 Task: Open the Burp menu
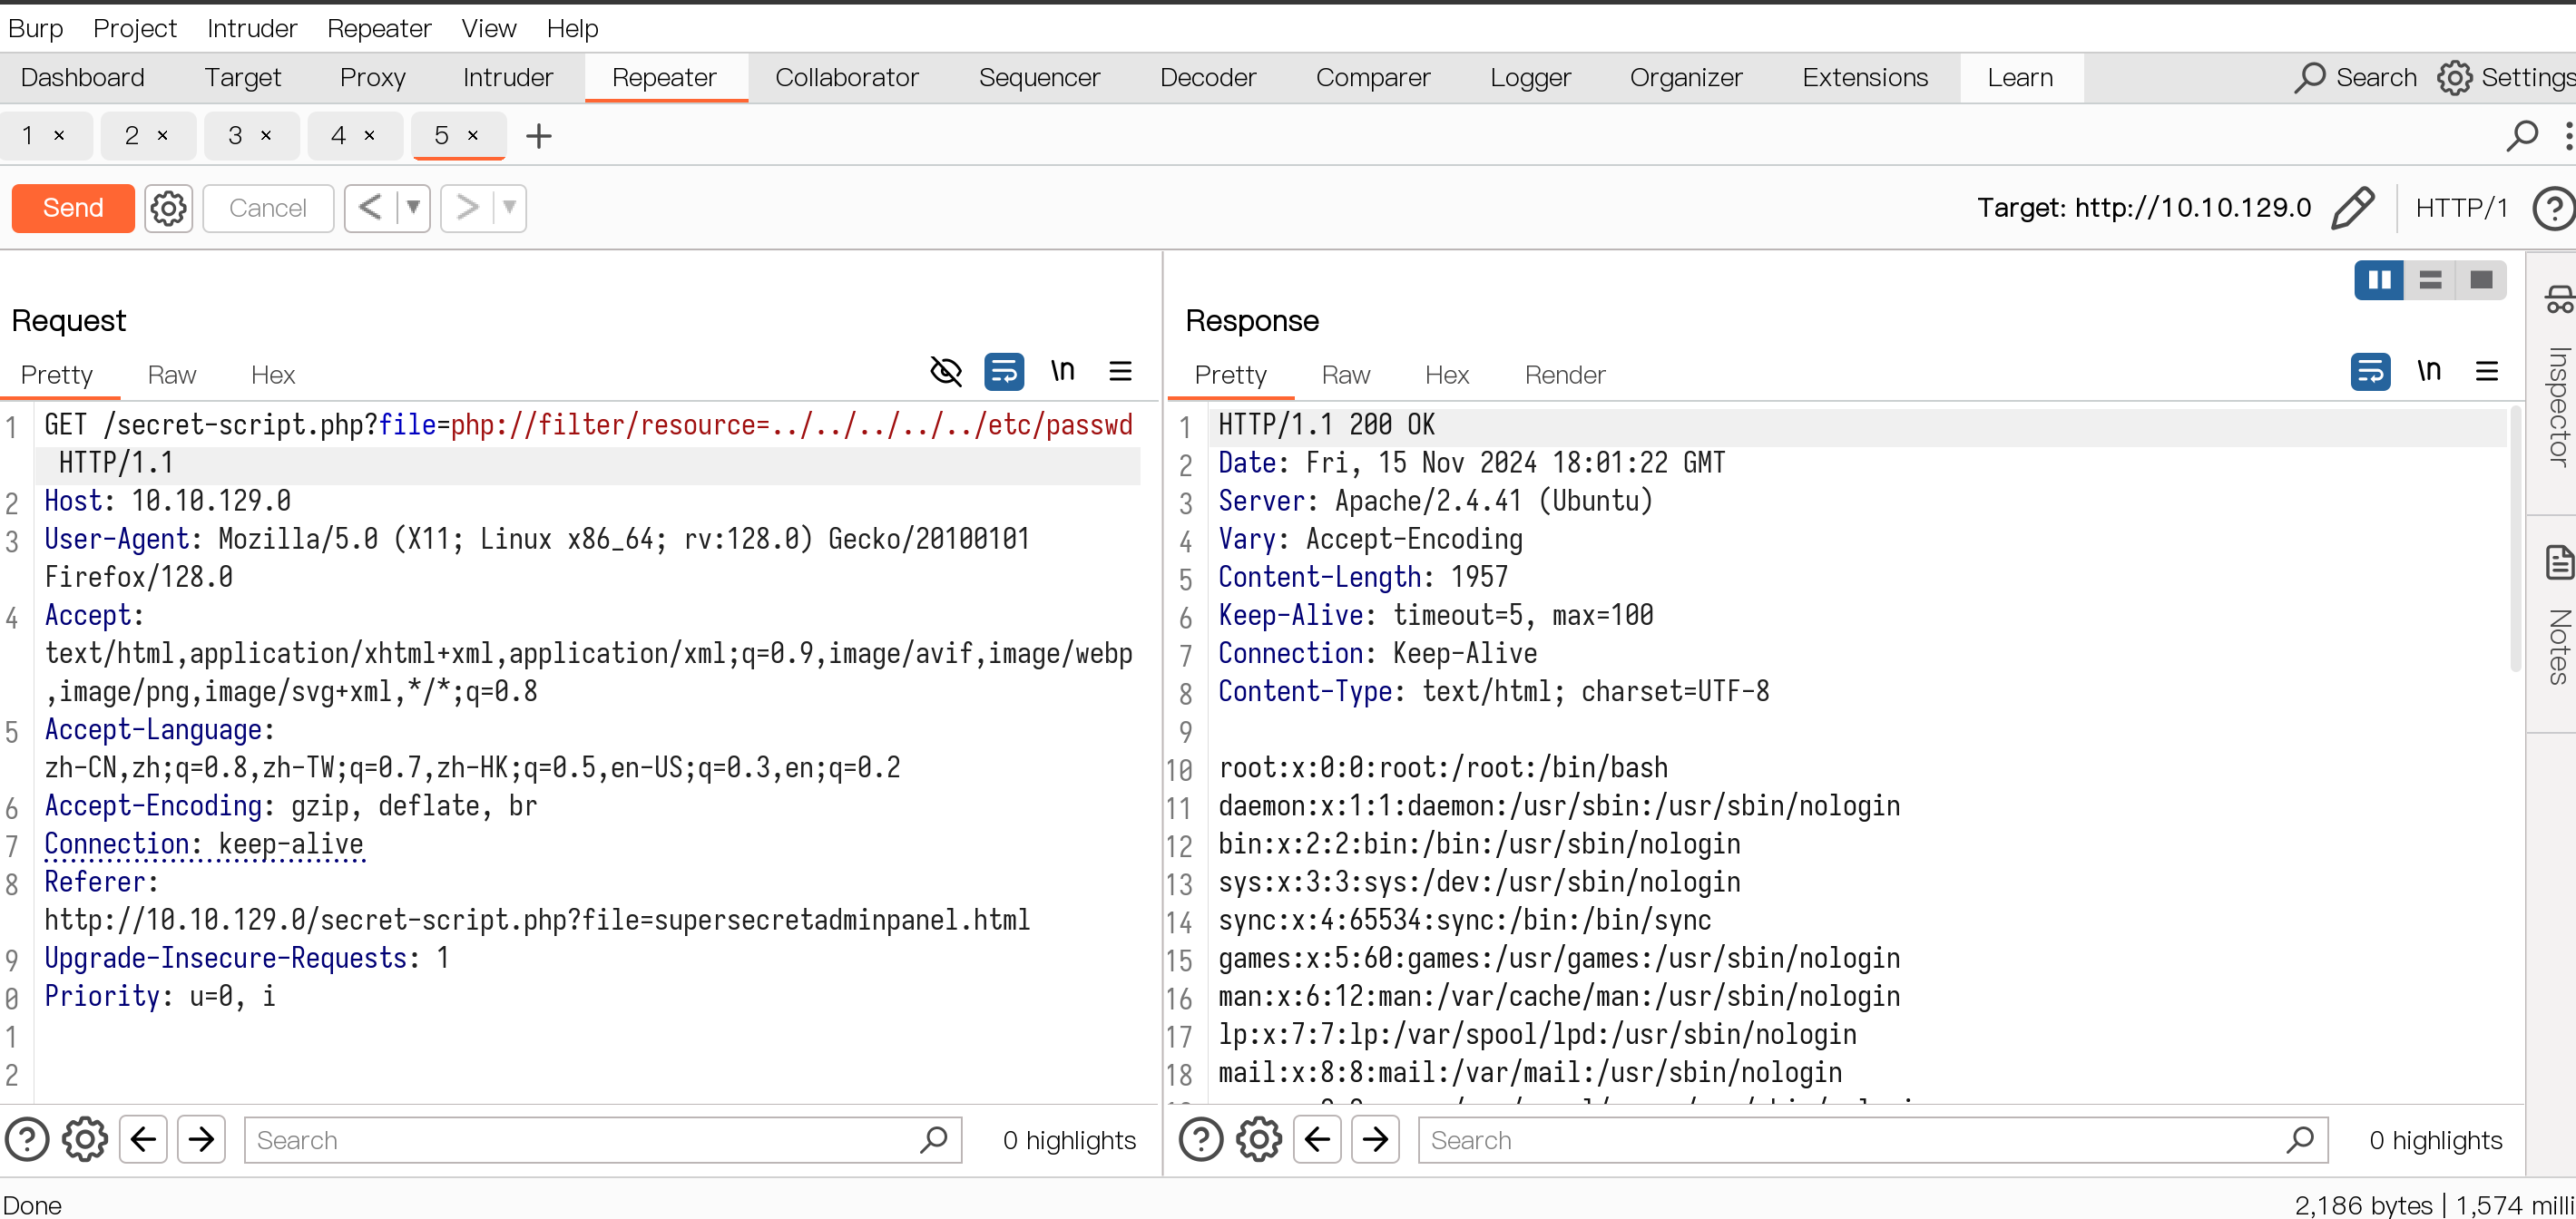(x=35, y=28)
